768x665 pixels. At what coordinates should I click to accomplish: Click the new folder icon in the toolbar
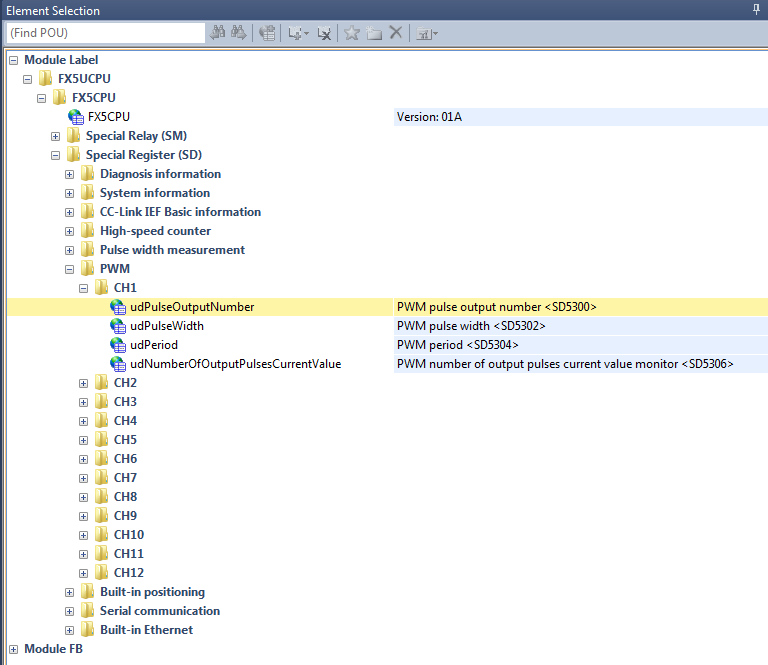(x=374, y=33)
